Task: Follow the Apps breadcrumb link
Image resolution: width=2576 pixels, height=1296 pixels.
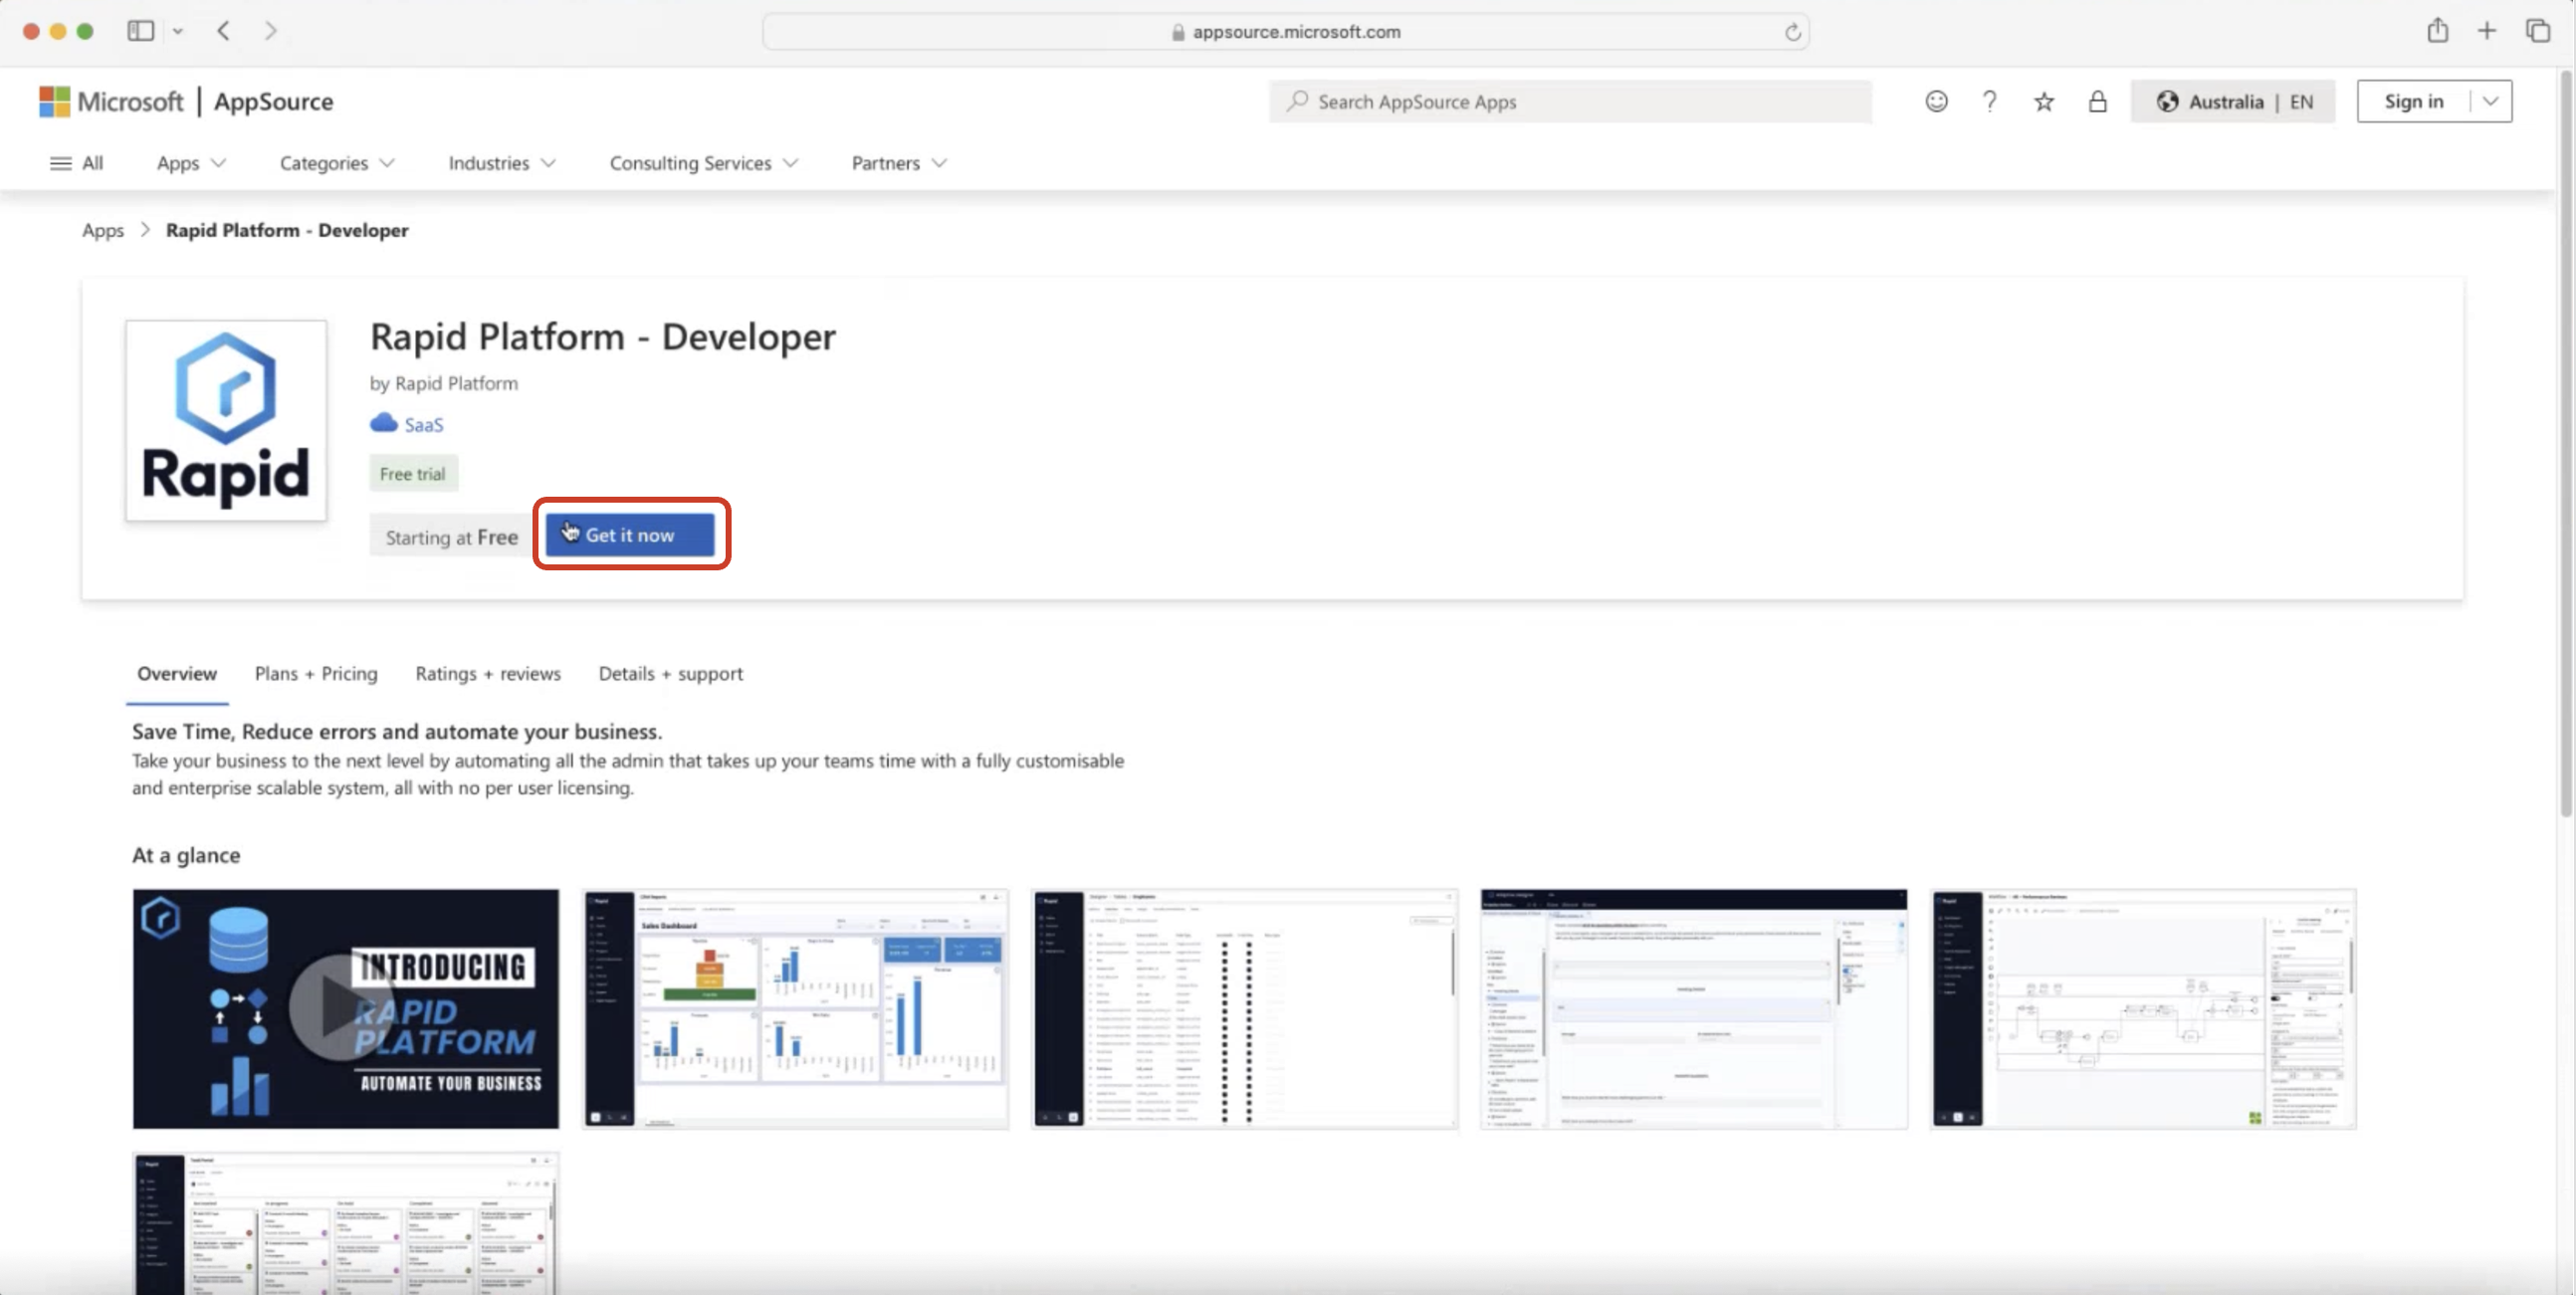Action: pos(103,230)
